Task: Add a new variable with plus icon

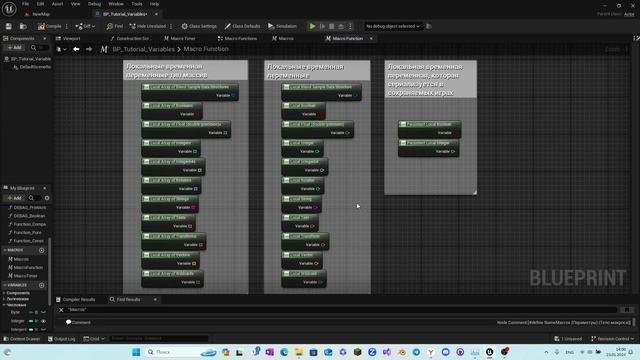Action: [x=41, y=285]
